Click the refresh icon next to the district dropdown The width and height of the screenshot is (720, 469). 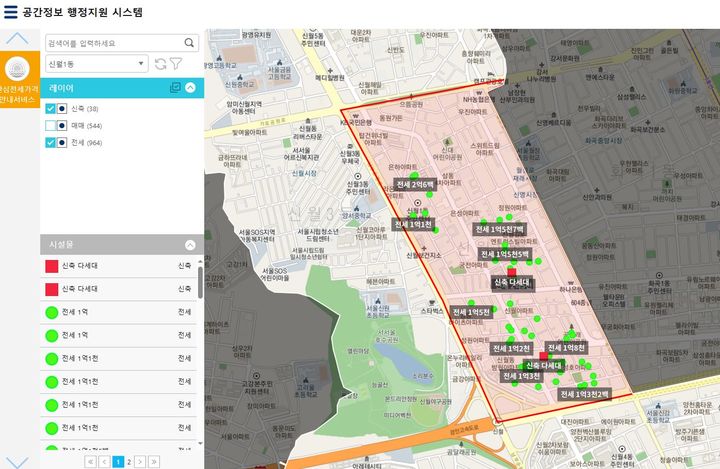click(x=160, y=64)
